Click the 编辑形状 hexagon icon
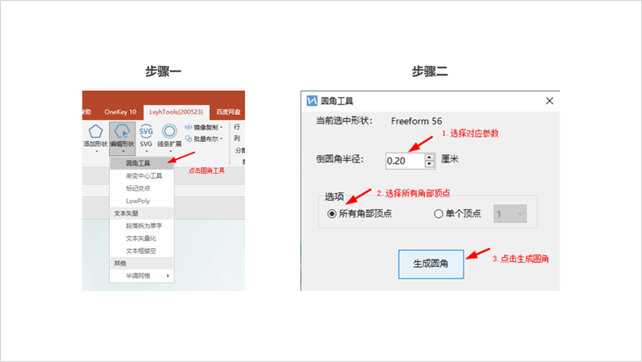Screen dimensions: 642x362 pos(122,131)
